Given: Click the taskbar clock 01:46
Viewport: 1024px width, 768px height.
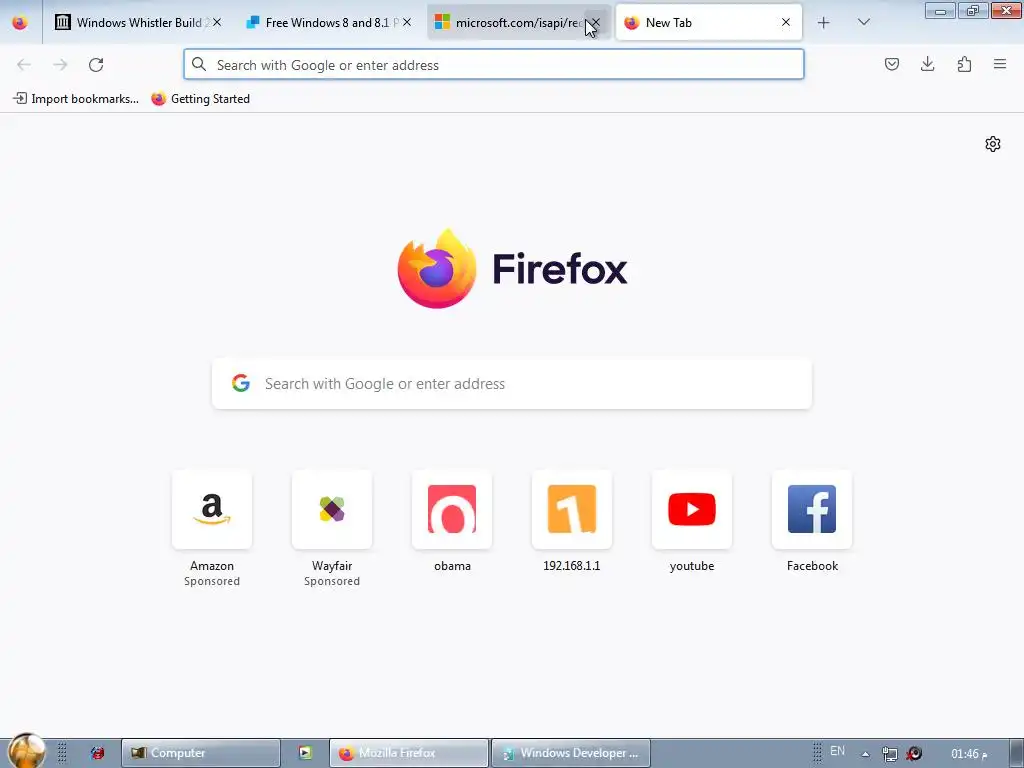Looking at the screenshot, I should (969, 754).
